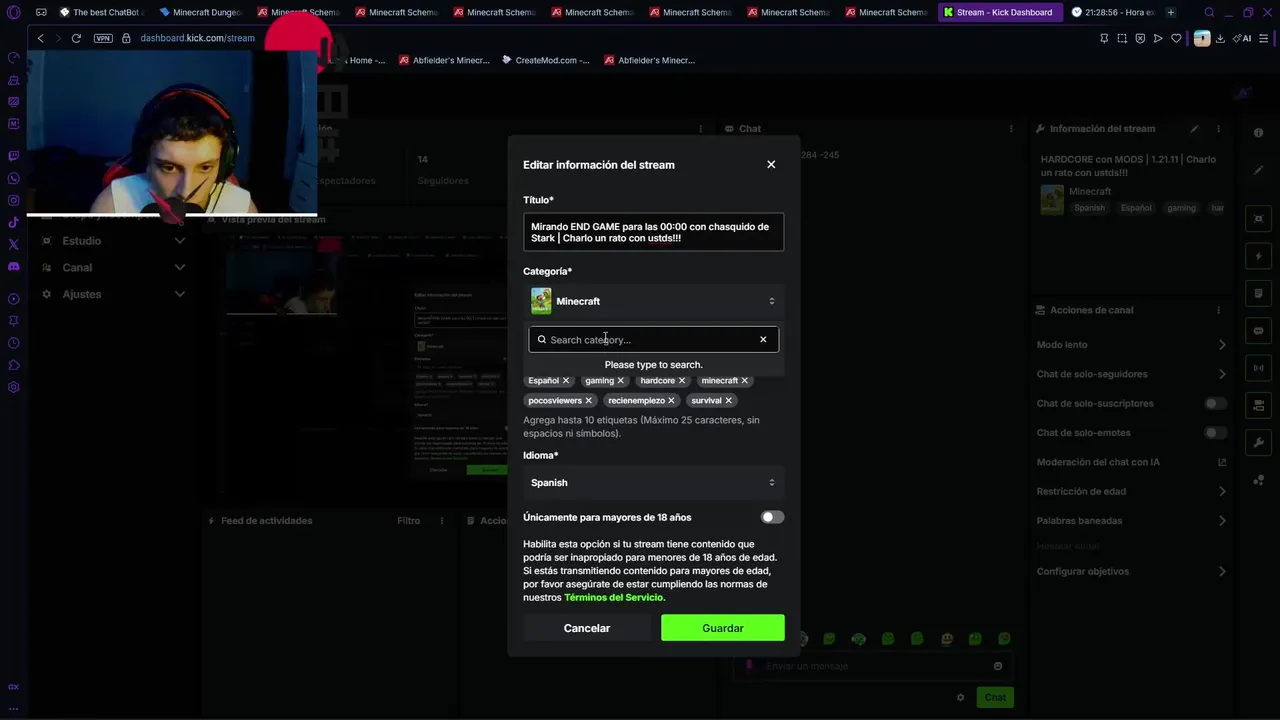Image resolution: width=1280 pixels, height=720 pixels.
Task: Clear the category search field
Action: [x=763, y=339]
